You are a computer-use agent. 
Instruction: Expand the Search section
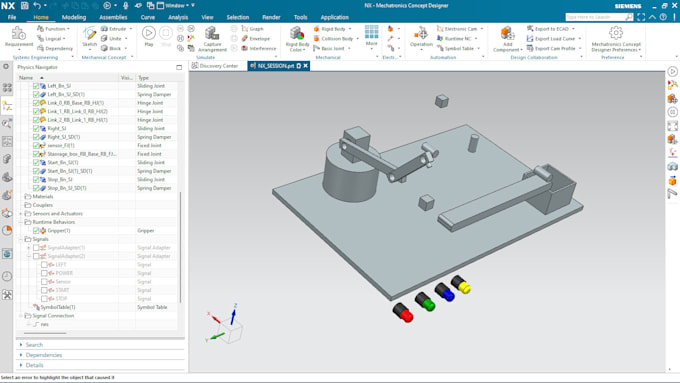tap(21, 345)
